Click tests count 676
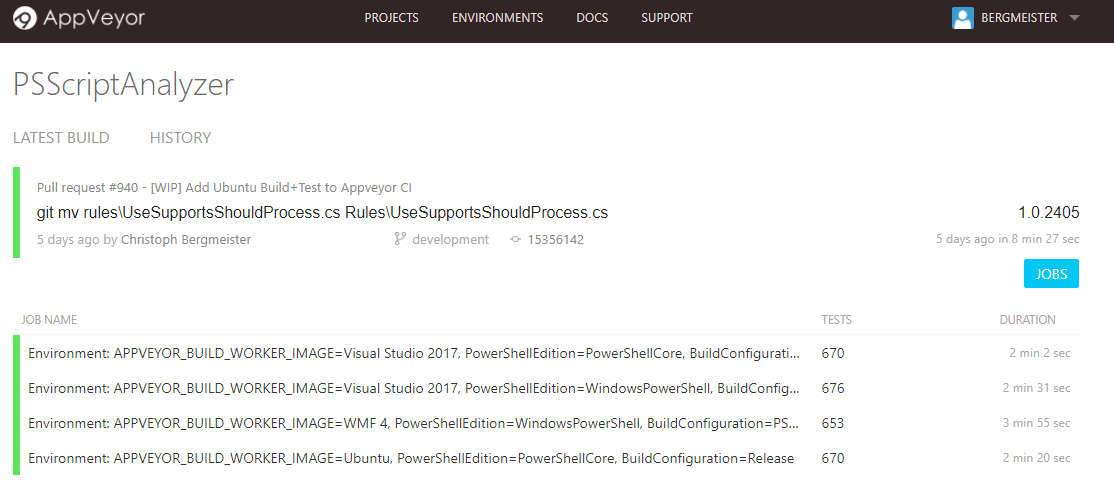This screenshot has height=493, width=1114. click(833, 389)
